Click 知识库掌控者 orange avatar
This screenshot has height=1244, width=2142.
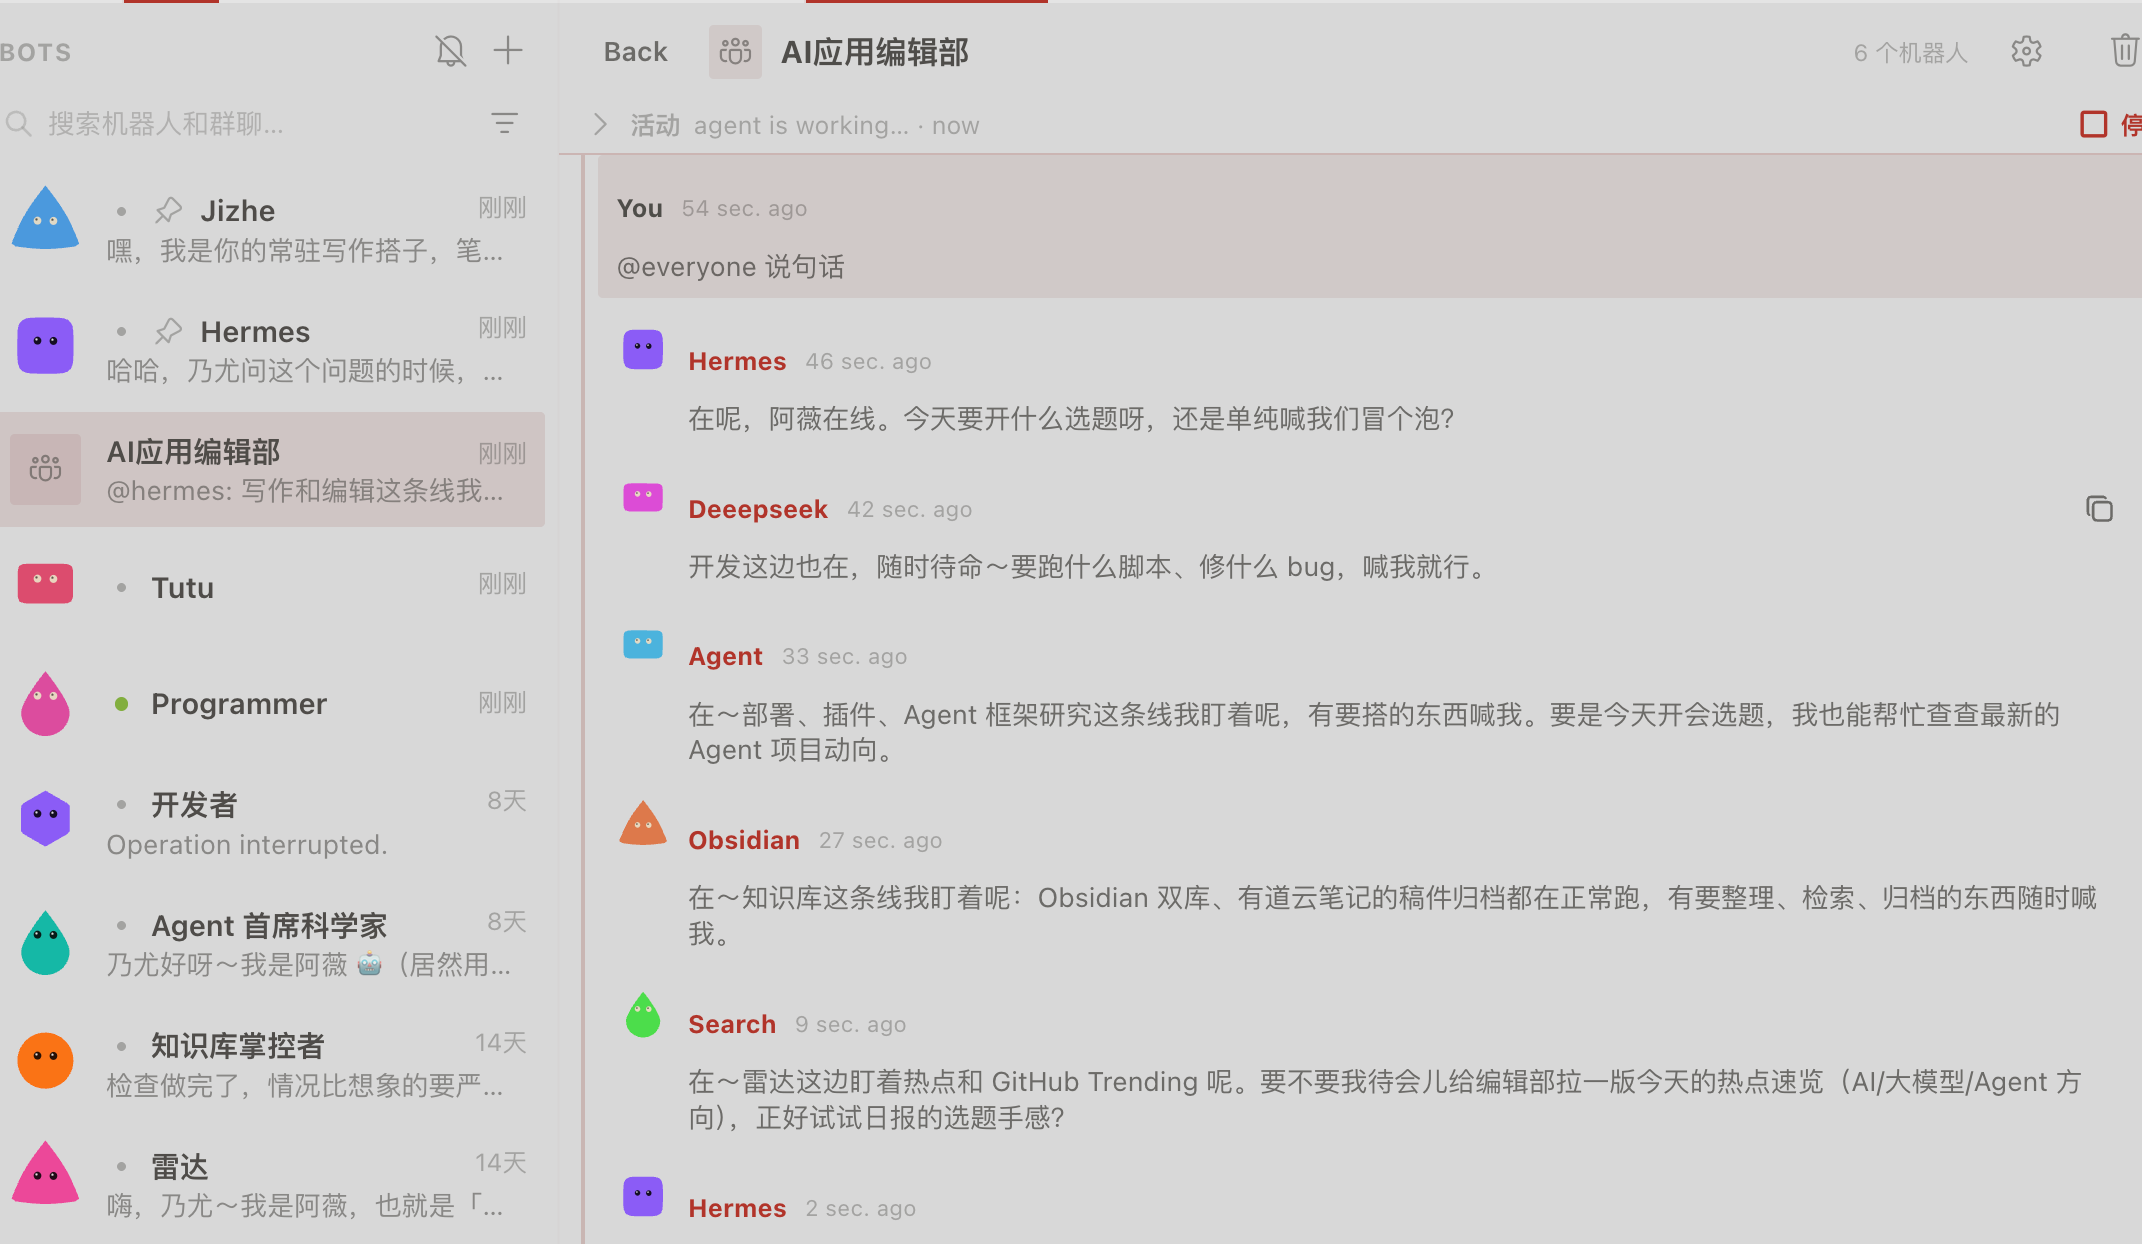click(x=45, y=1060)
